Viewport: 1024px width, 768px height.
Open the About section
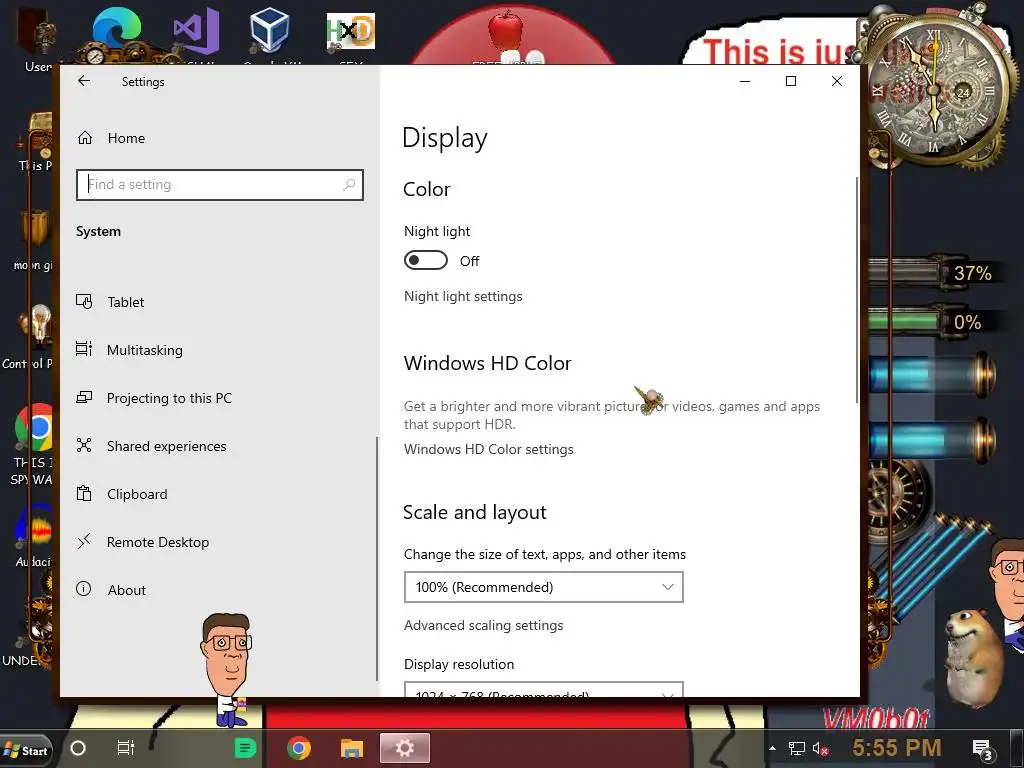click(x=126, y=590)
